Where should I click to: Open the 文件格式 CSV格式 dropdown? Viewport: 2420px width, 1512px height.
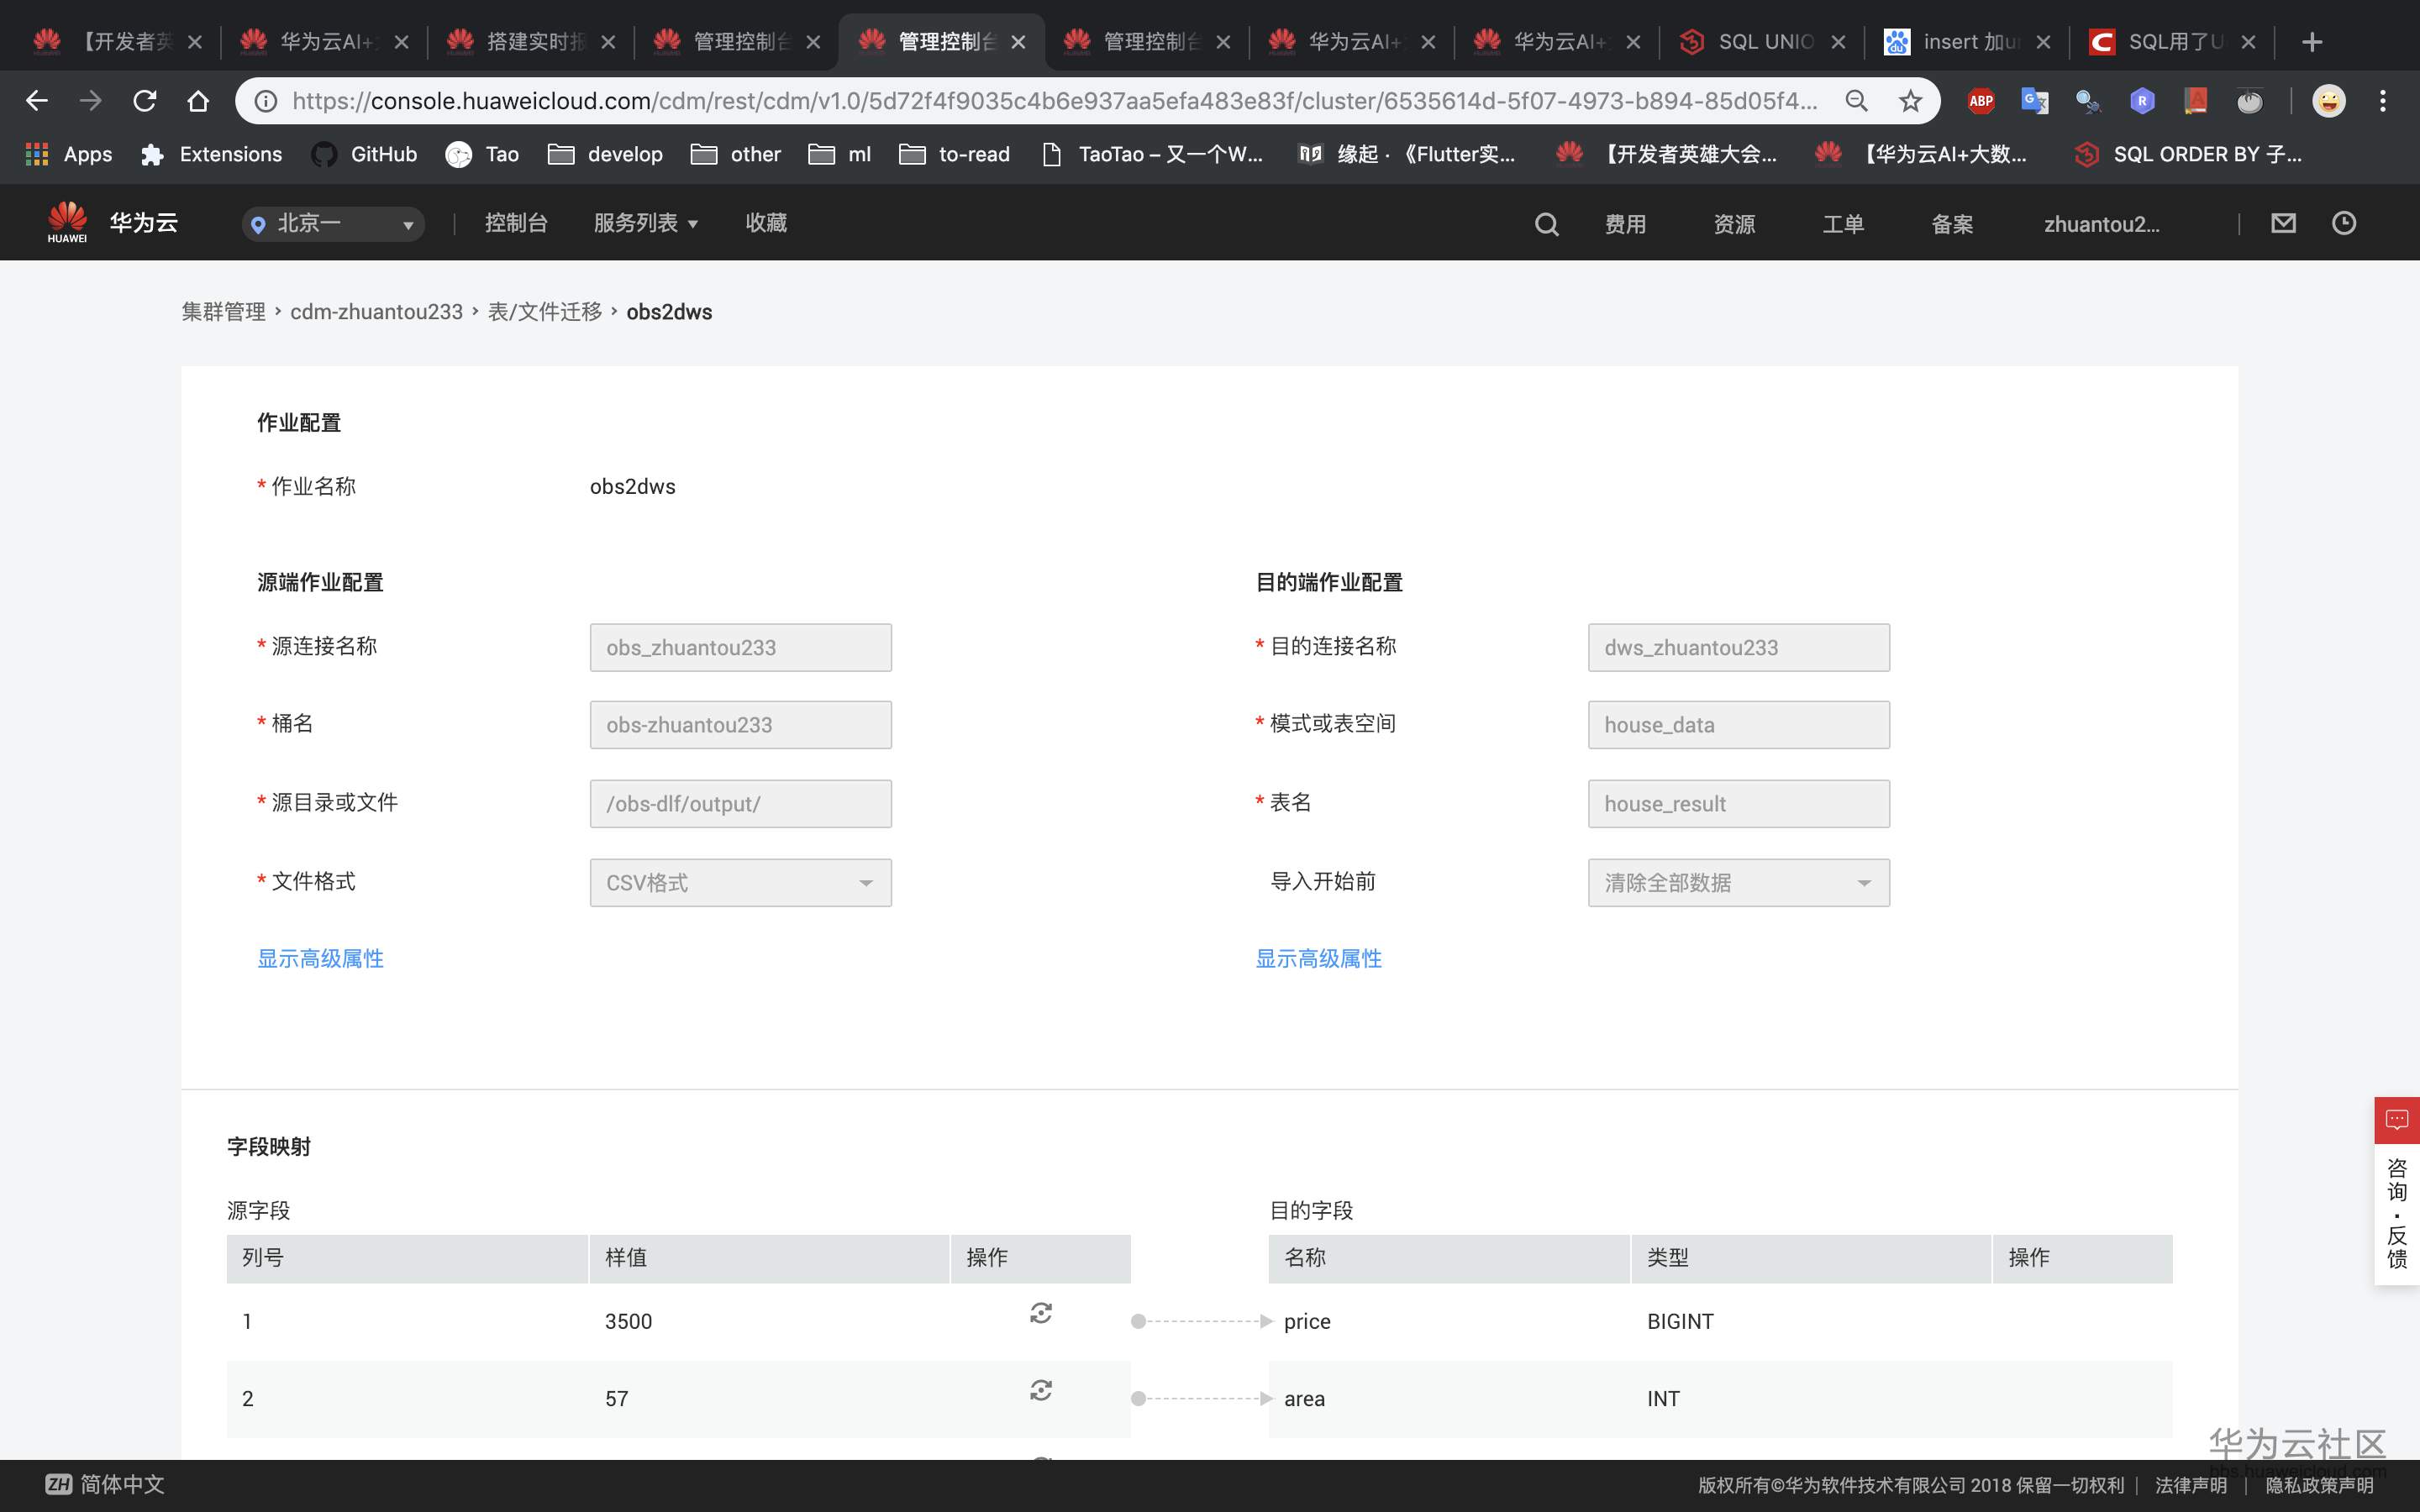tap(740, 883)
